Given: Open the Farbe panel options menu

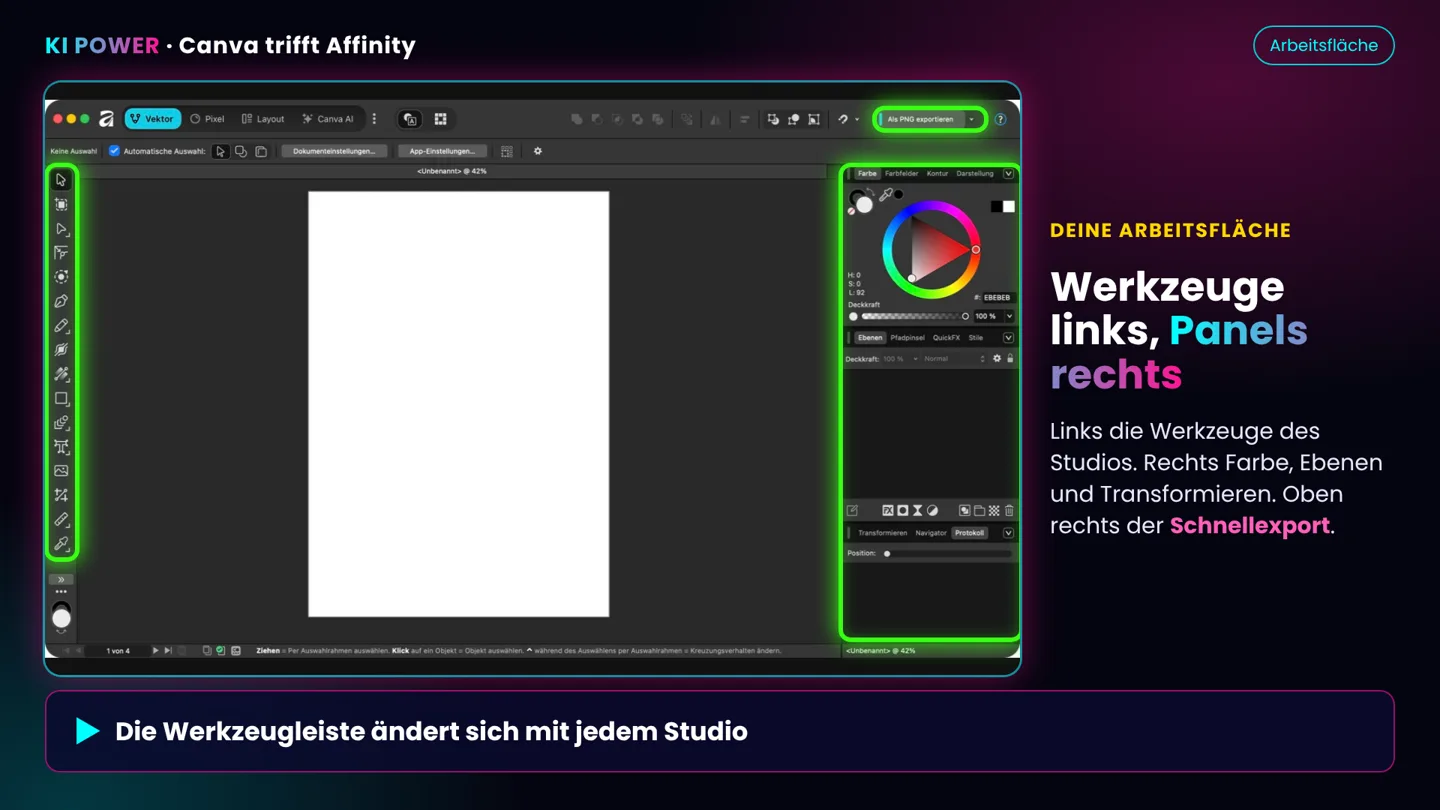Looking at the screenshot, I should (x=1008, y=174).
